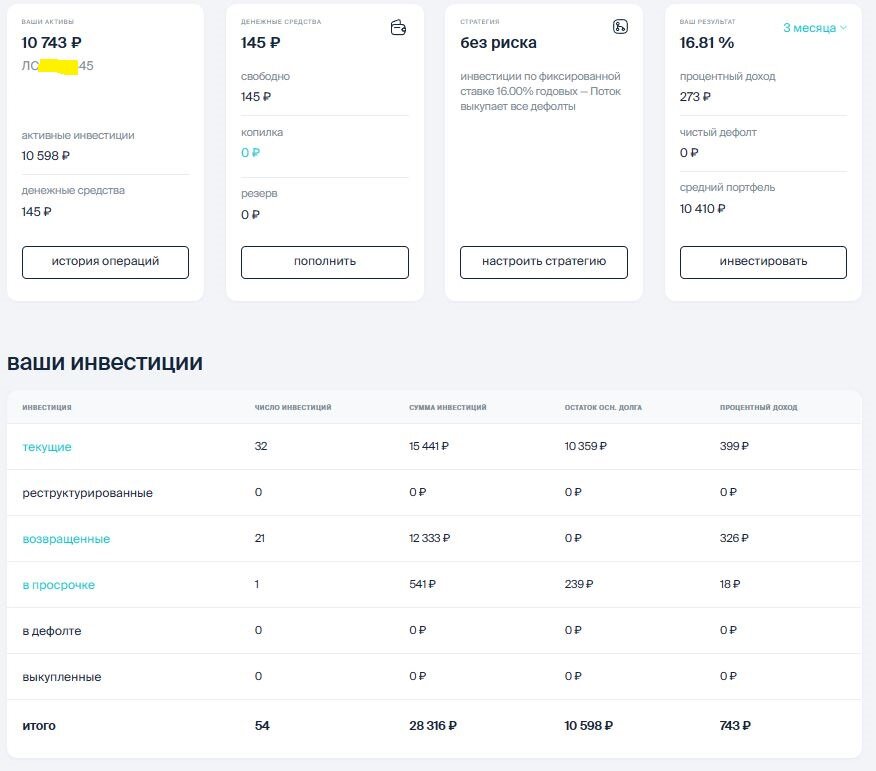Click 239 ₽ in в просрочке row
876x771 pixels.
coord(579,584)
